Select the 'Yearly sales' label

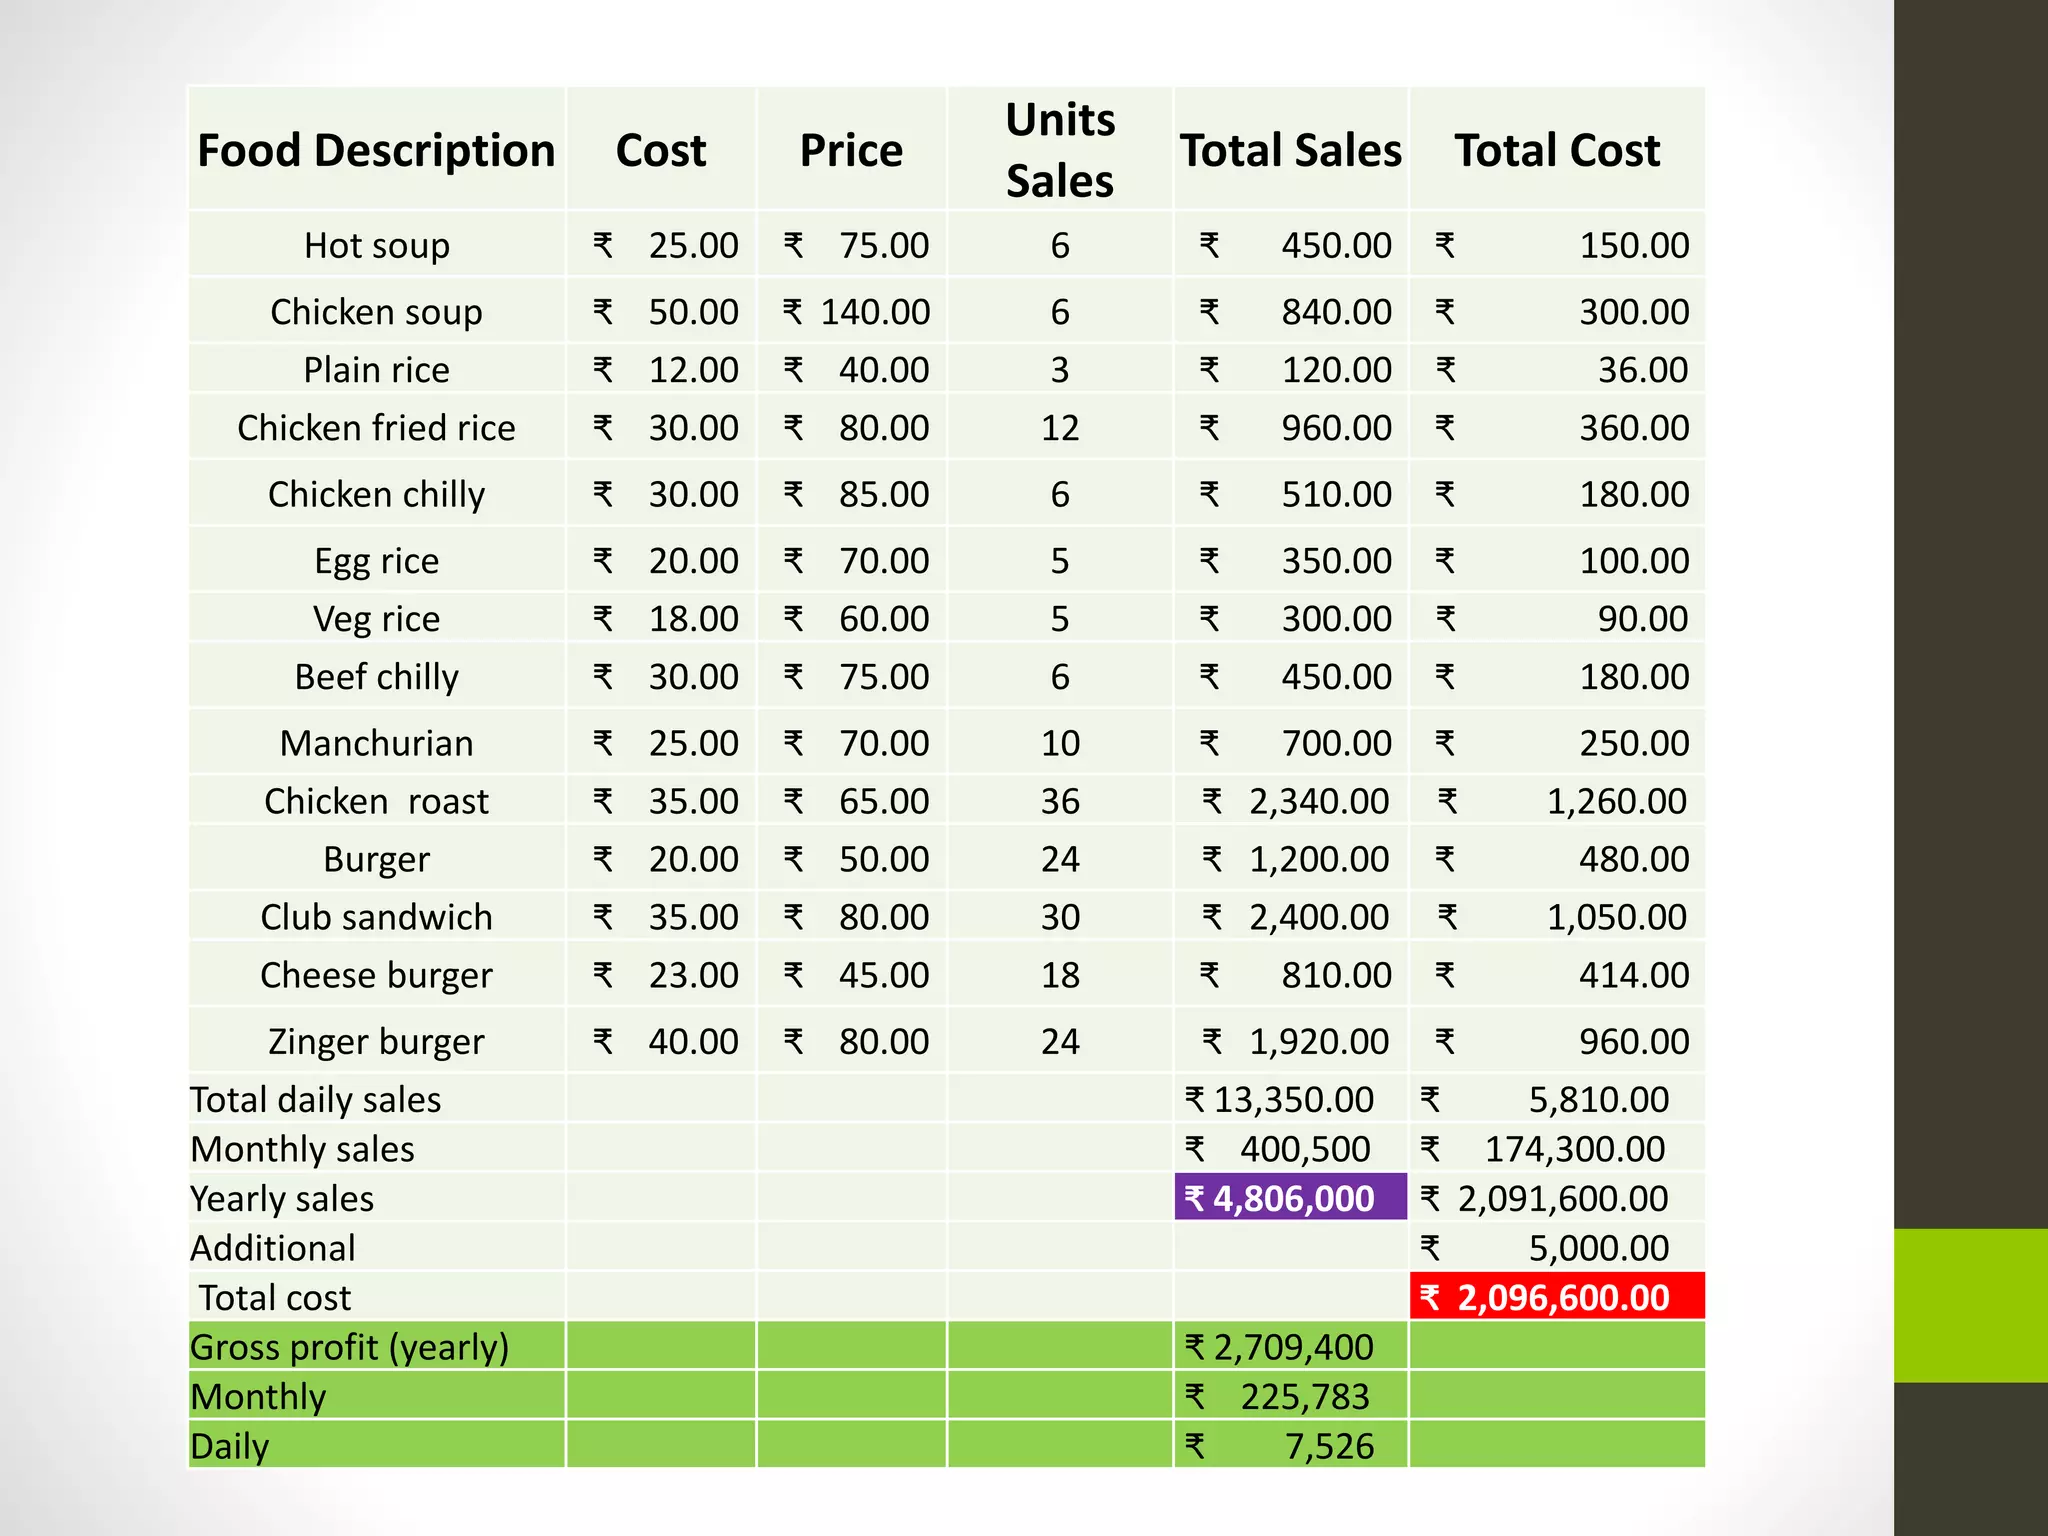(282, 1199)
